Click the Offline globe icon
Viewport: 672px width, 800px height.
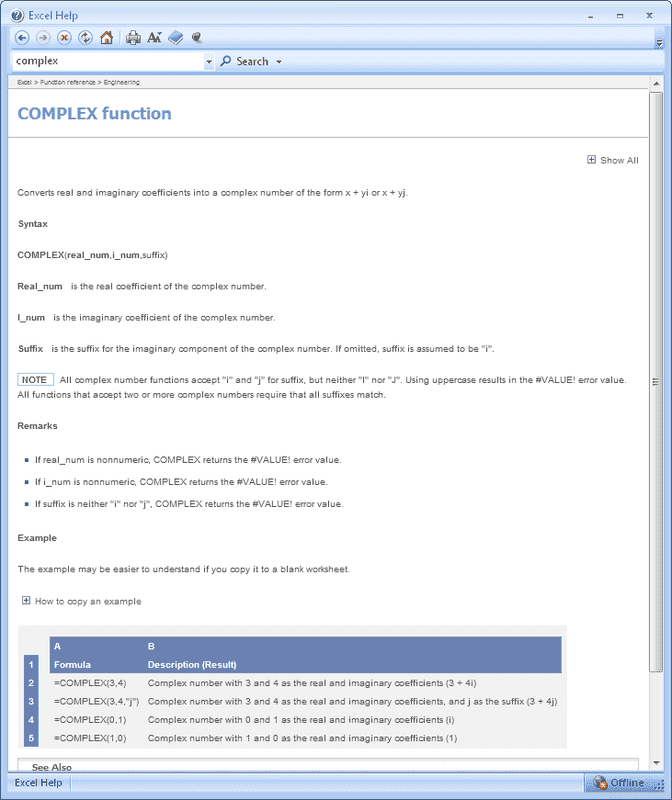(600, 783)
